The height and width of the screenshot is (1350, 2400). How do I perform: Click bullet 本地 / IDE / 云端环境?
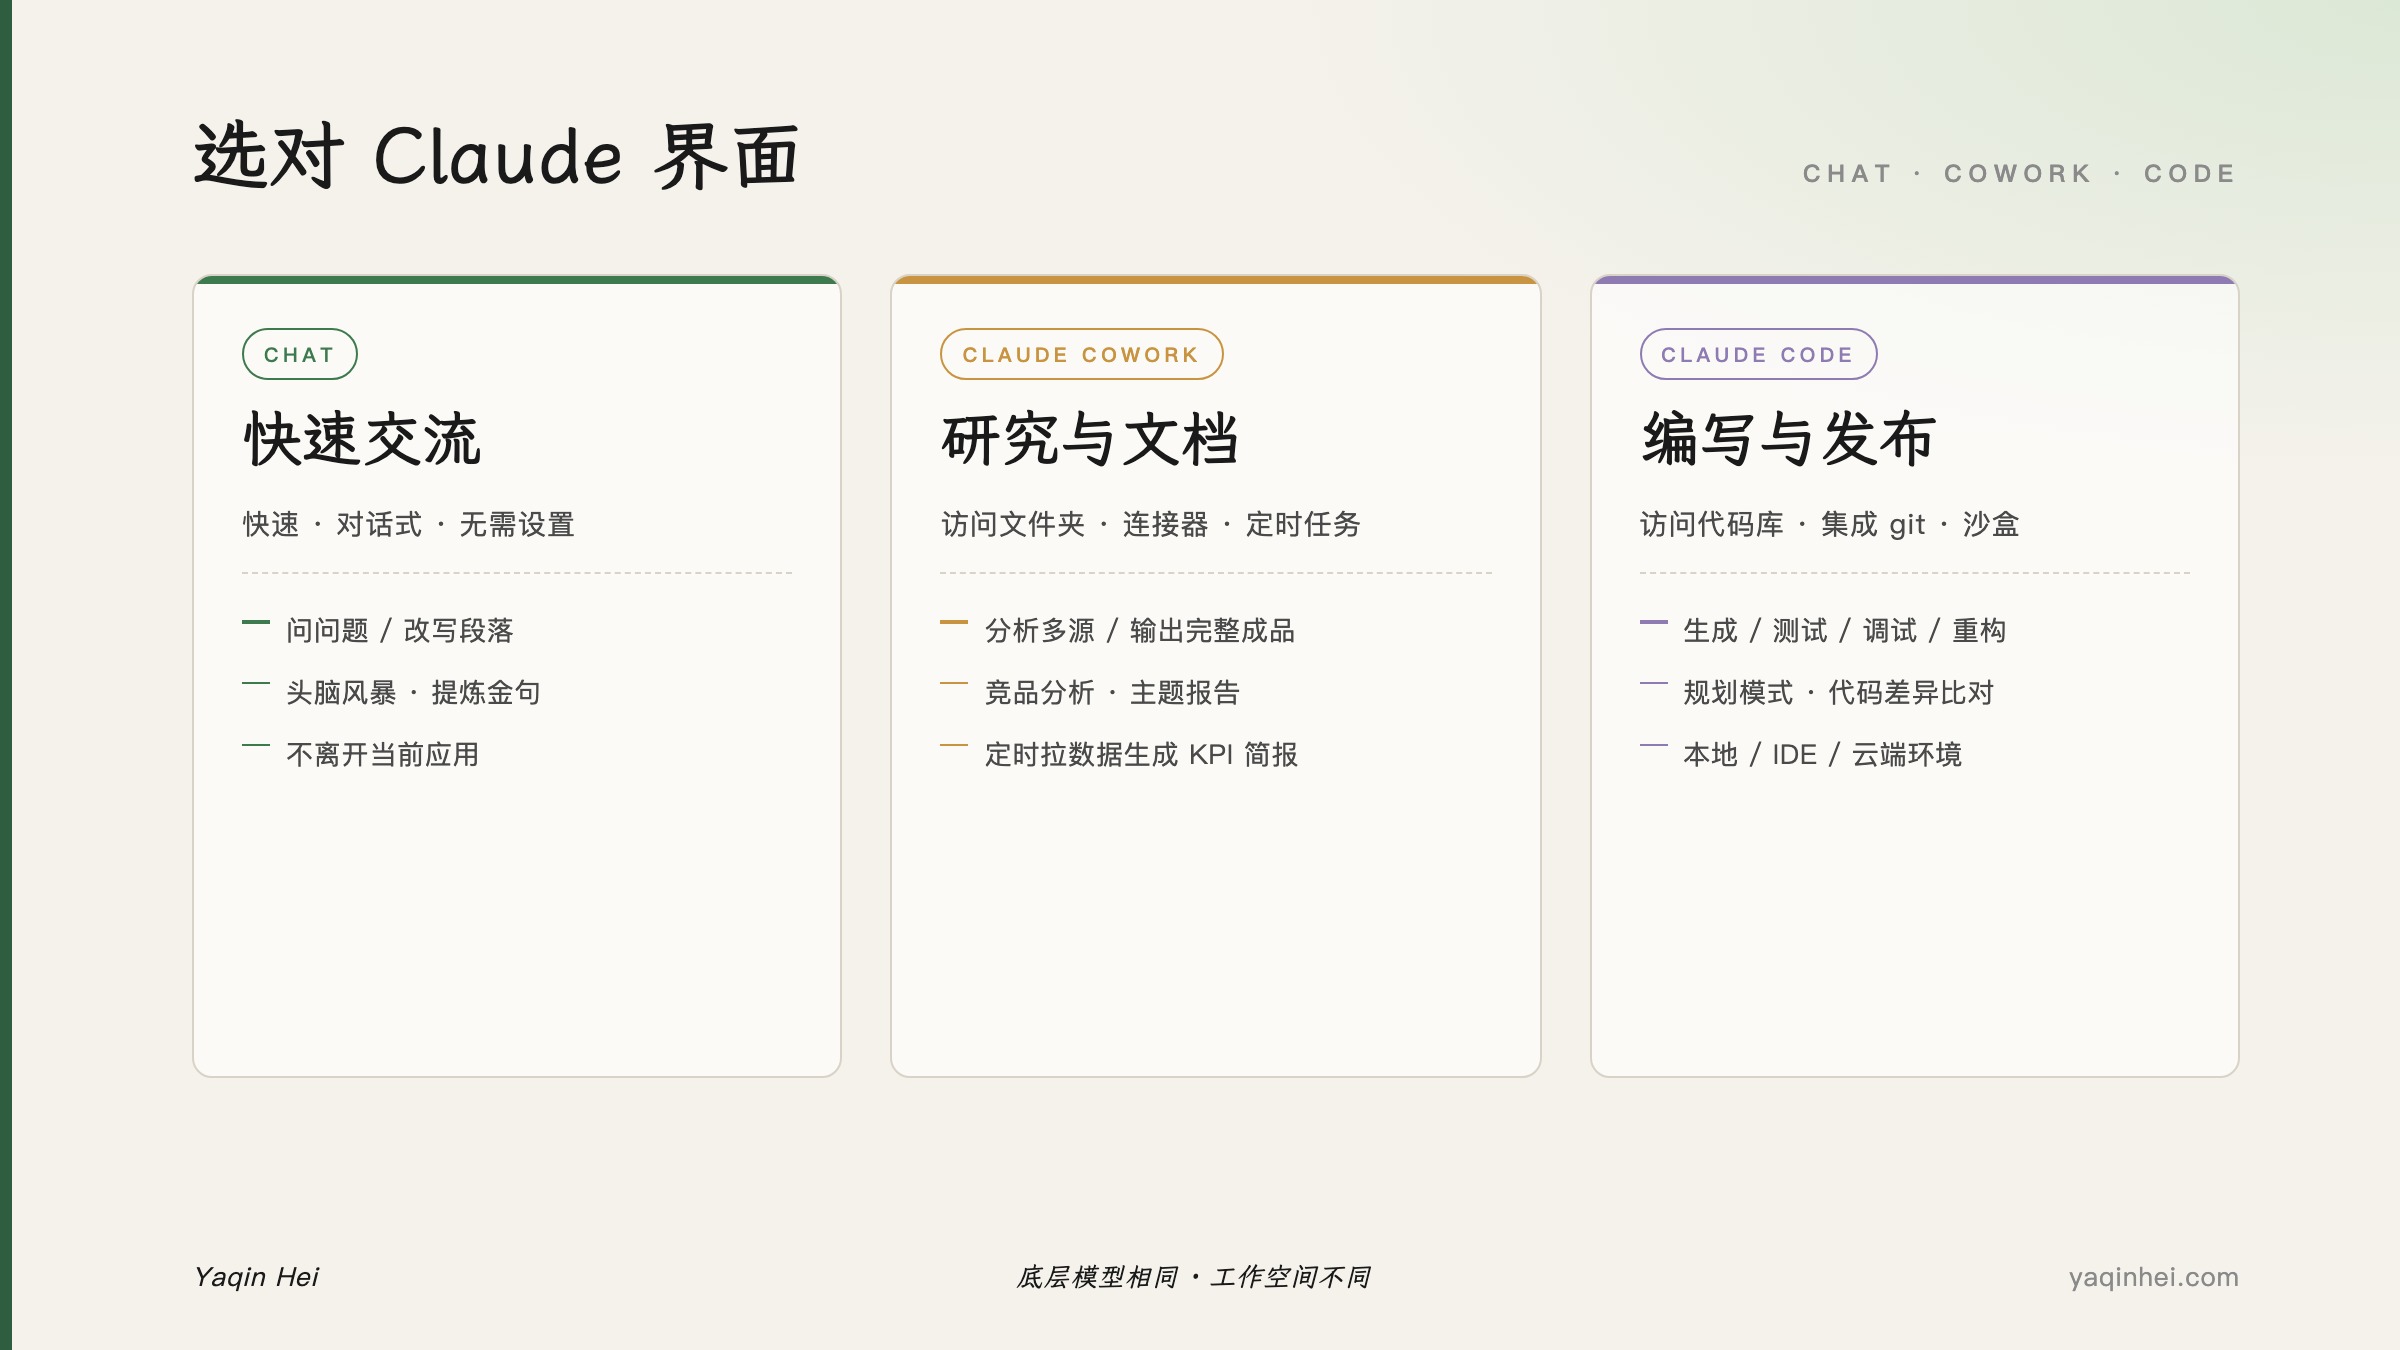click(1823, 754)
